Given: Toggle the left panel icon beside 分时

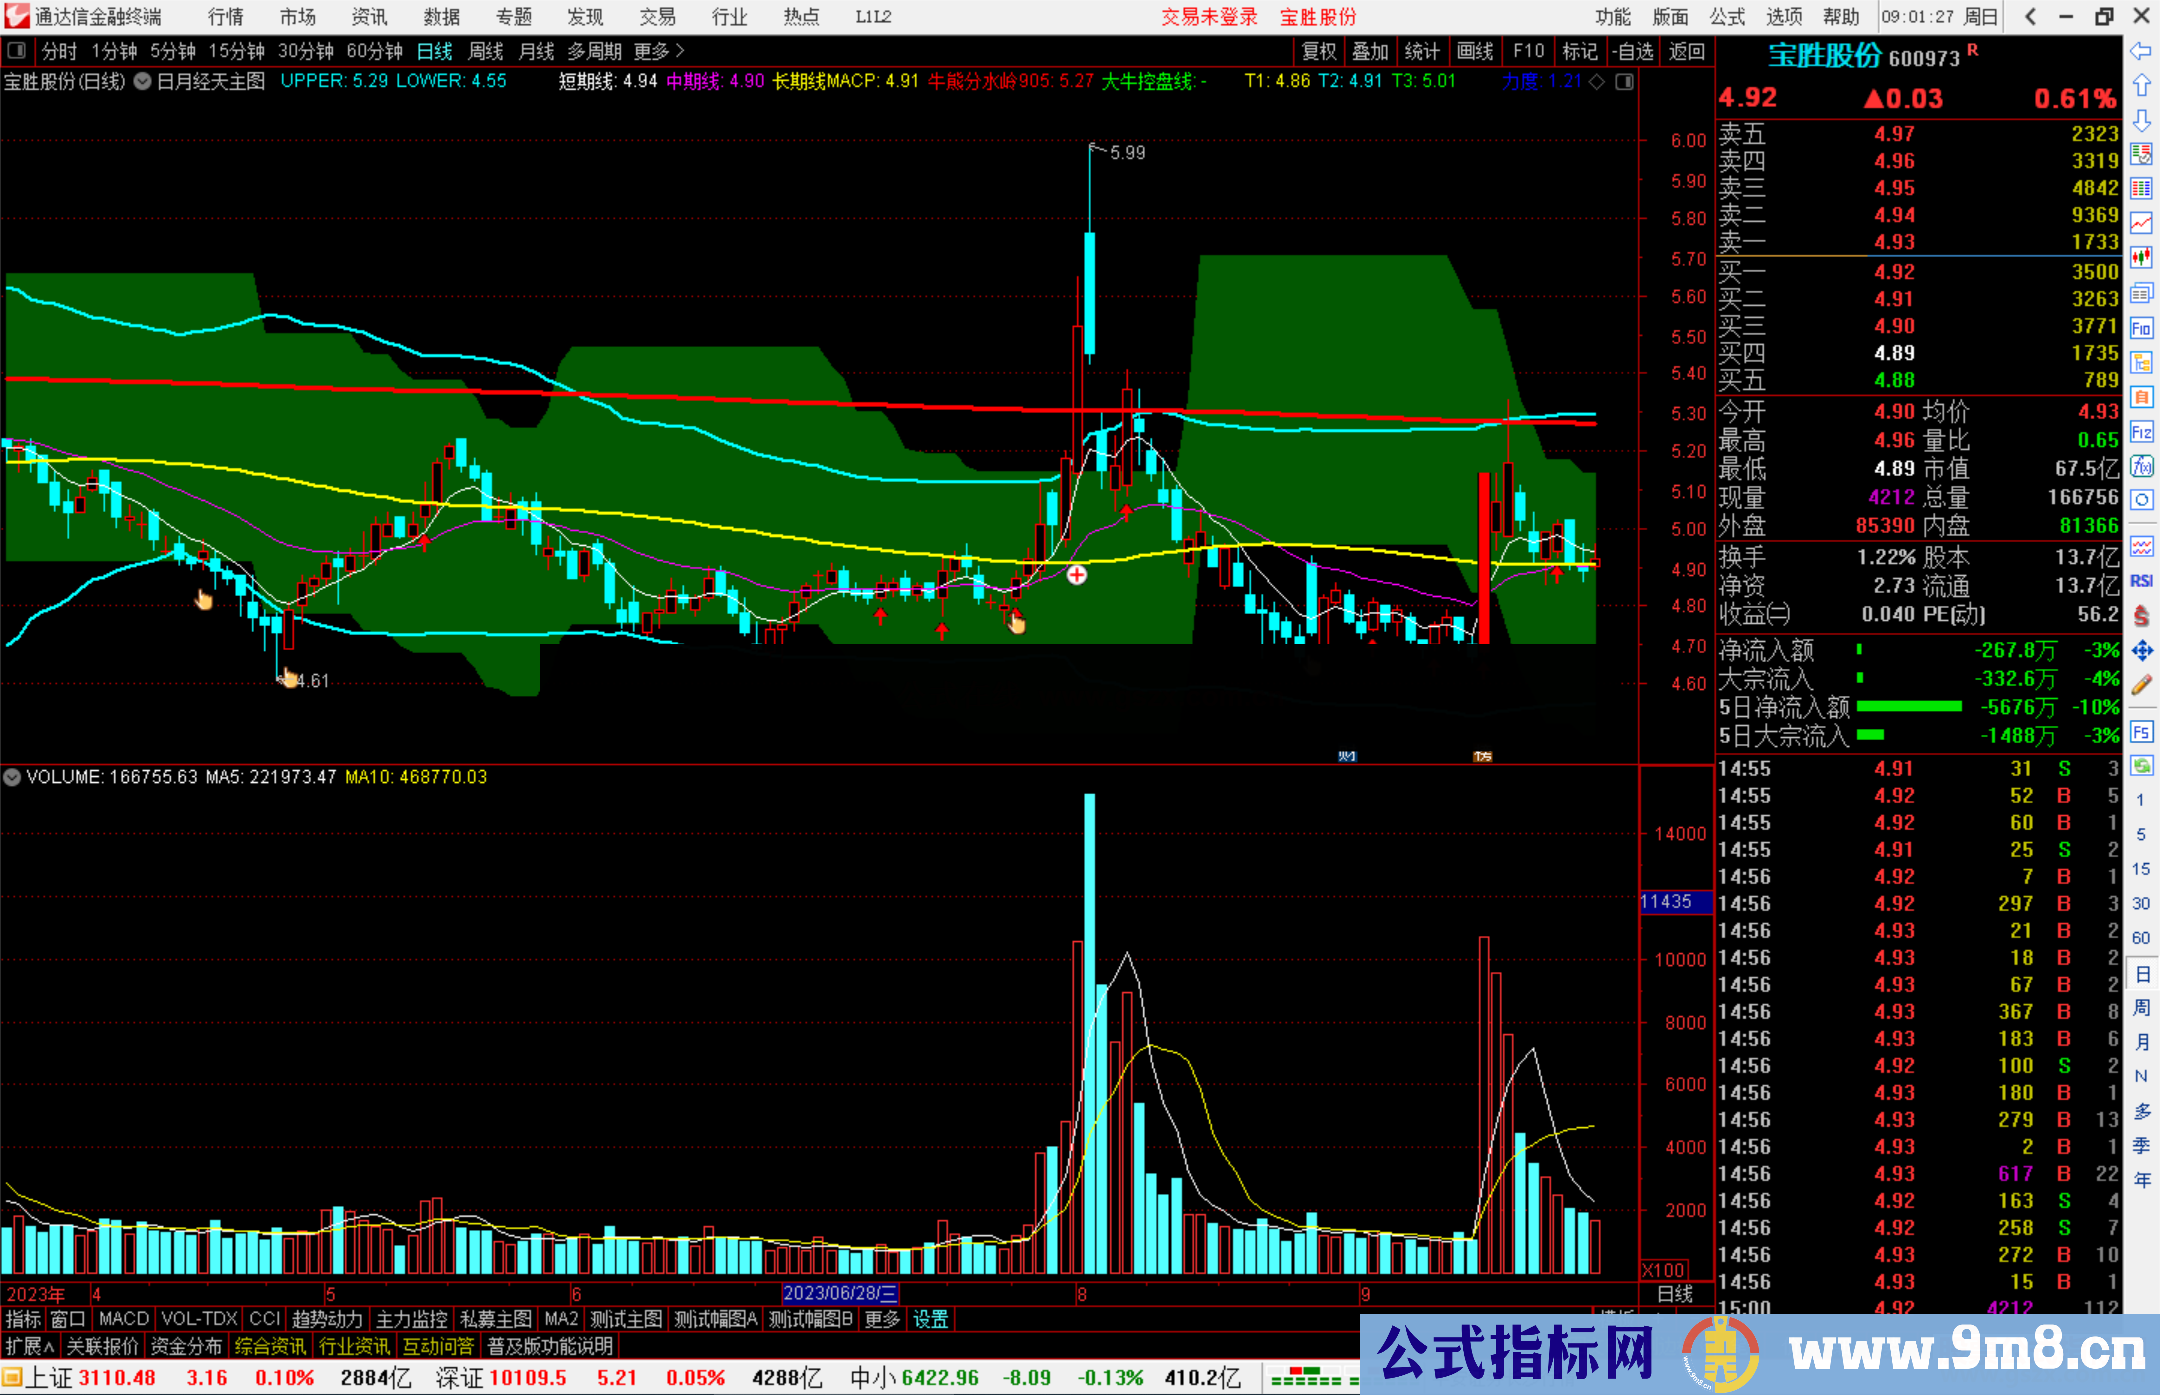Looking at the screenshot, I should (x=17, y=50).
